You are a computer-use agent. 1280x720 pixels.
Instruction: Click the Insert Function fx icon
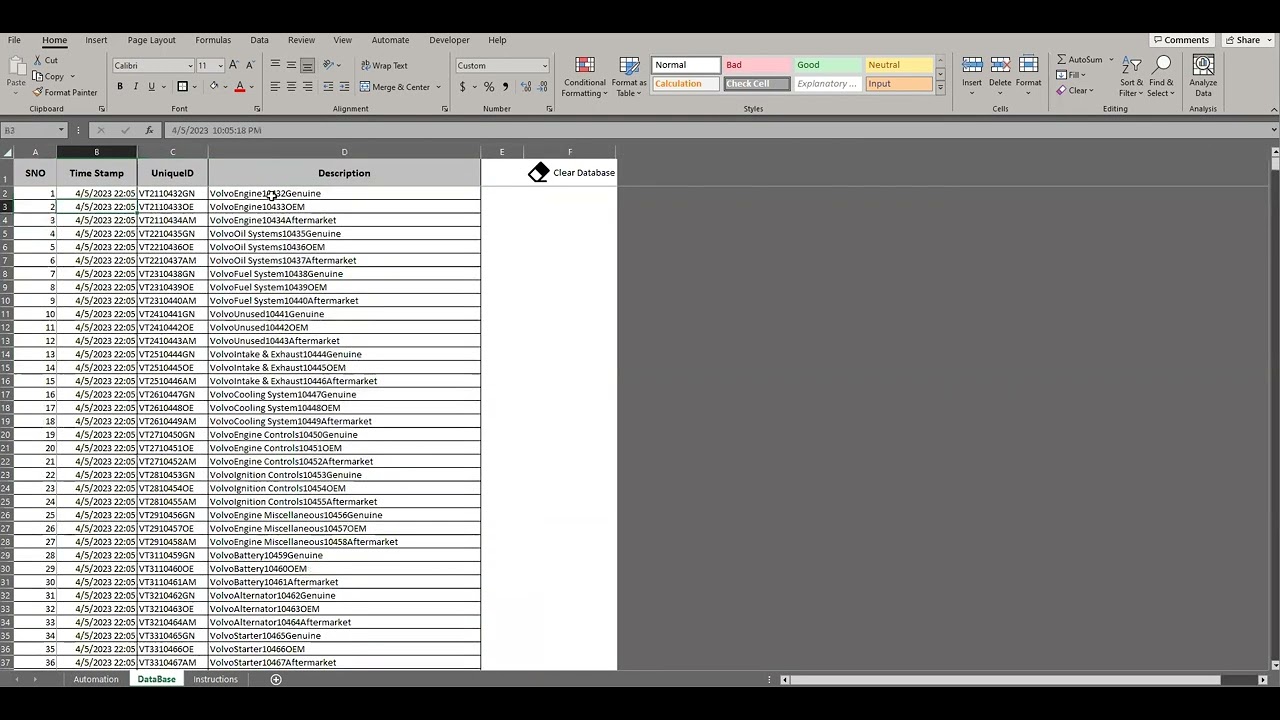point(149,130)
